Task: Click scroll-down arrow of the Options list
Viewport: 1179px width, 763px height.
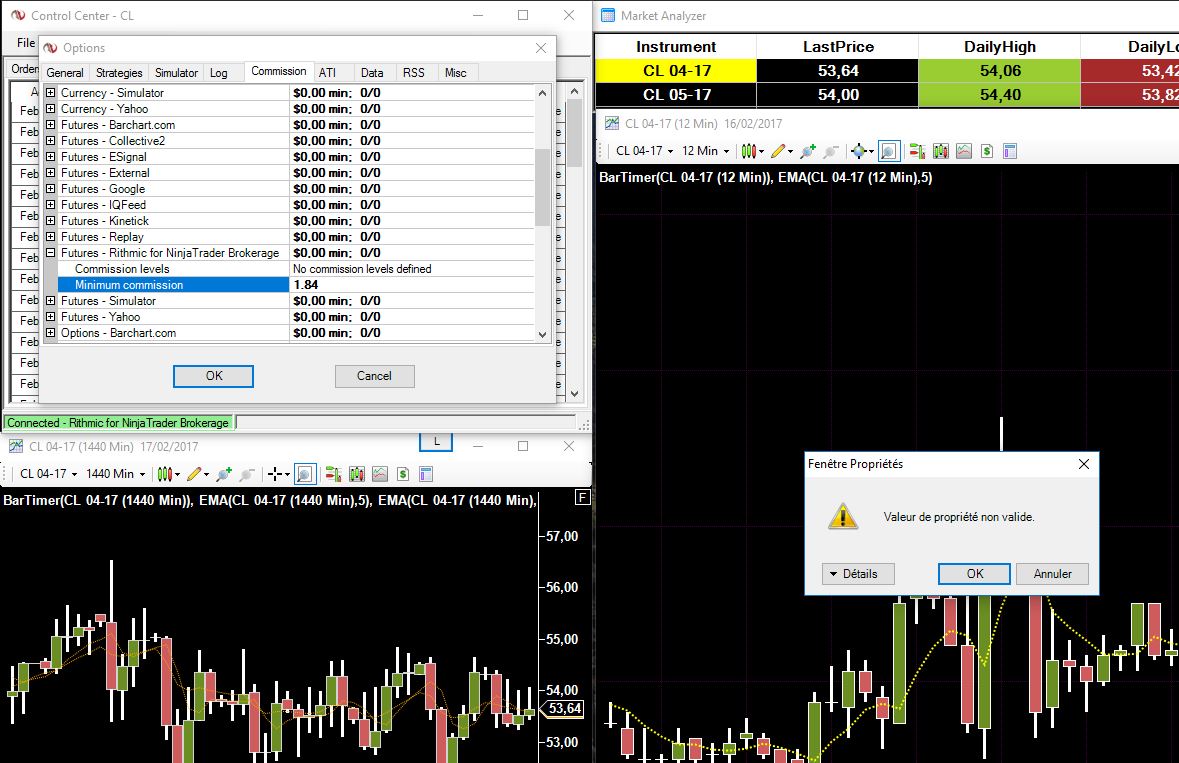Action: pyautogui.click(x=542, y=335)
